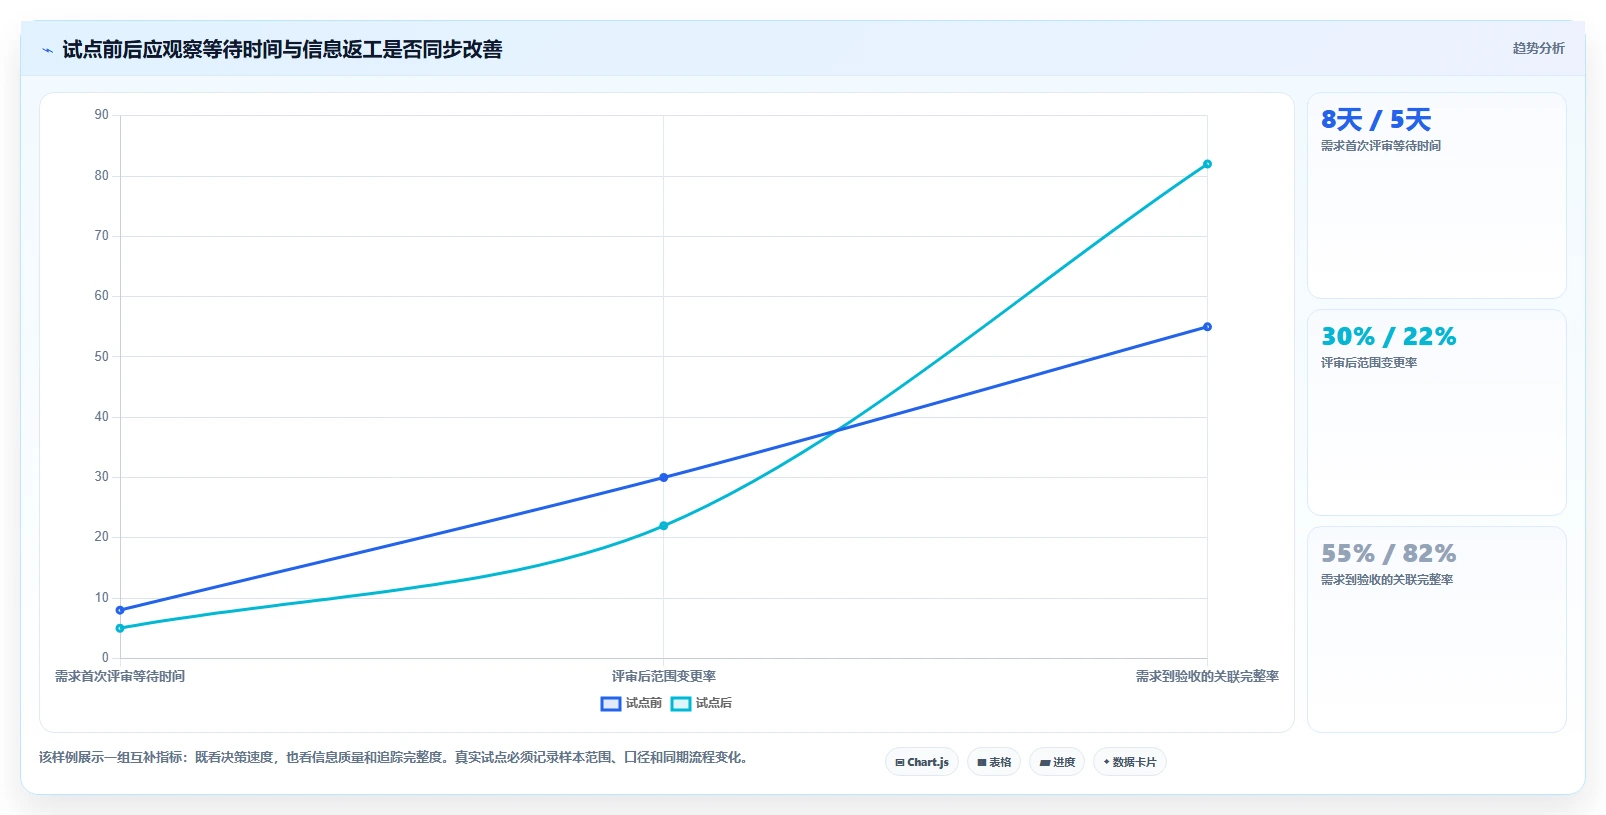Toggle the 试点前 legend swatch
Viewport: 1606px width, 815px height.
pos(611,704)
